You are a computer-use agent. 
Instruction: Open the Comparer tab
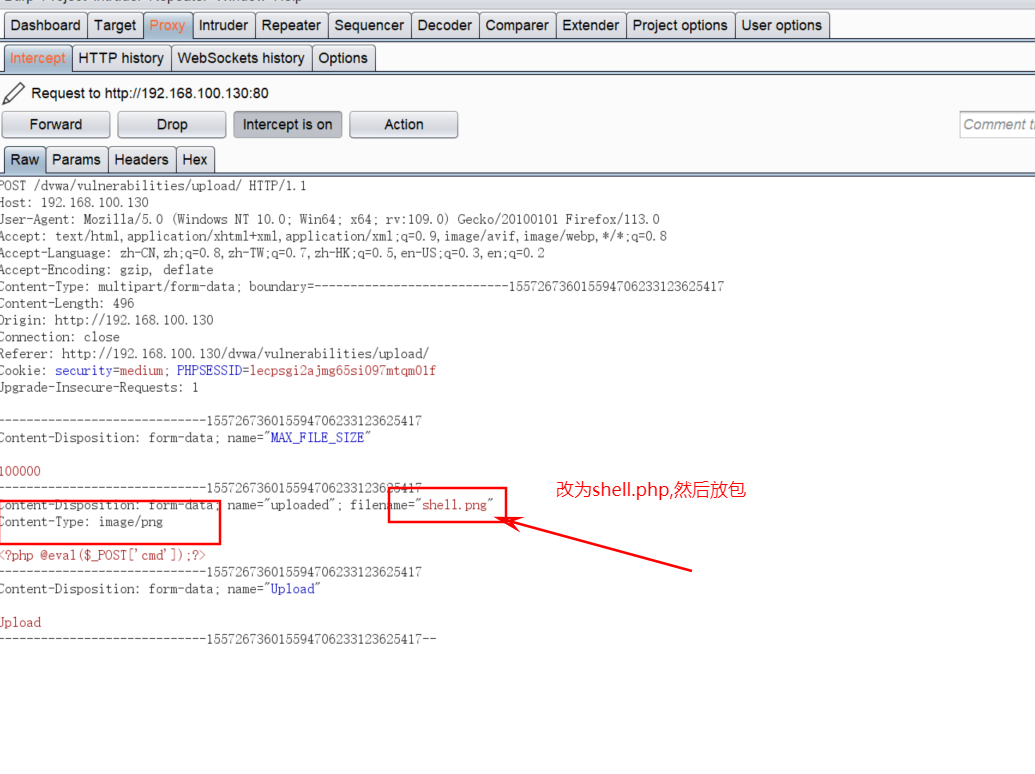[x=517, y=26]
